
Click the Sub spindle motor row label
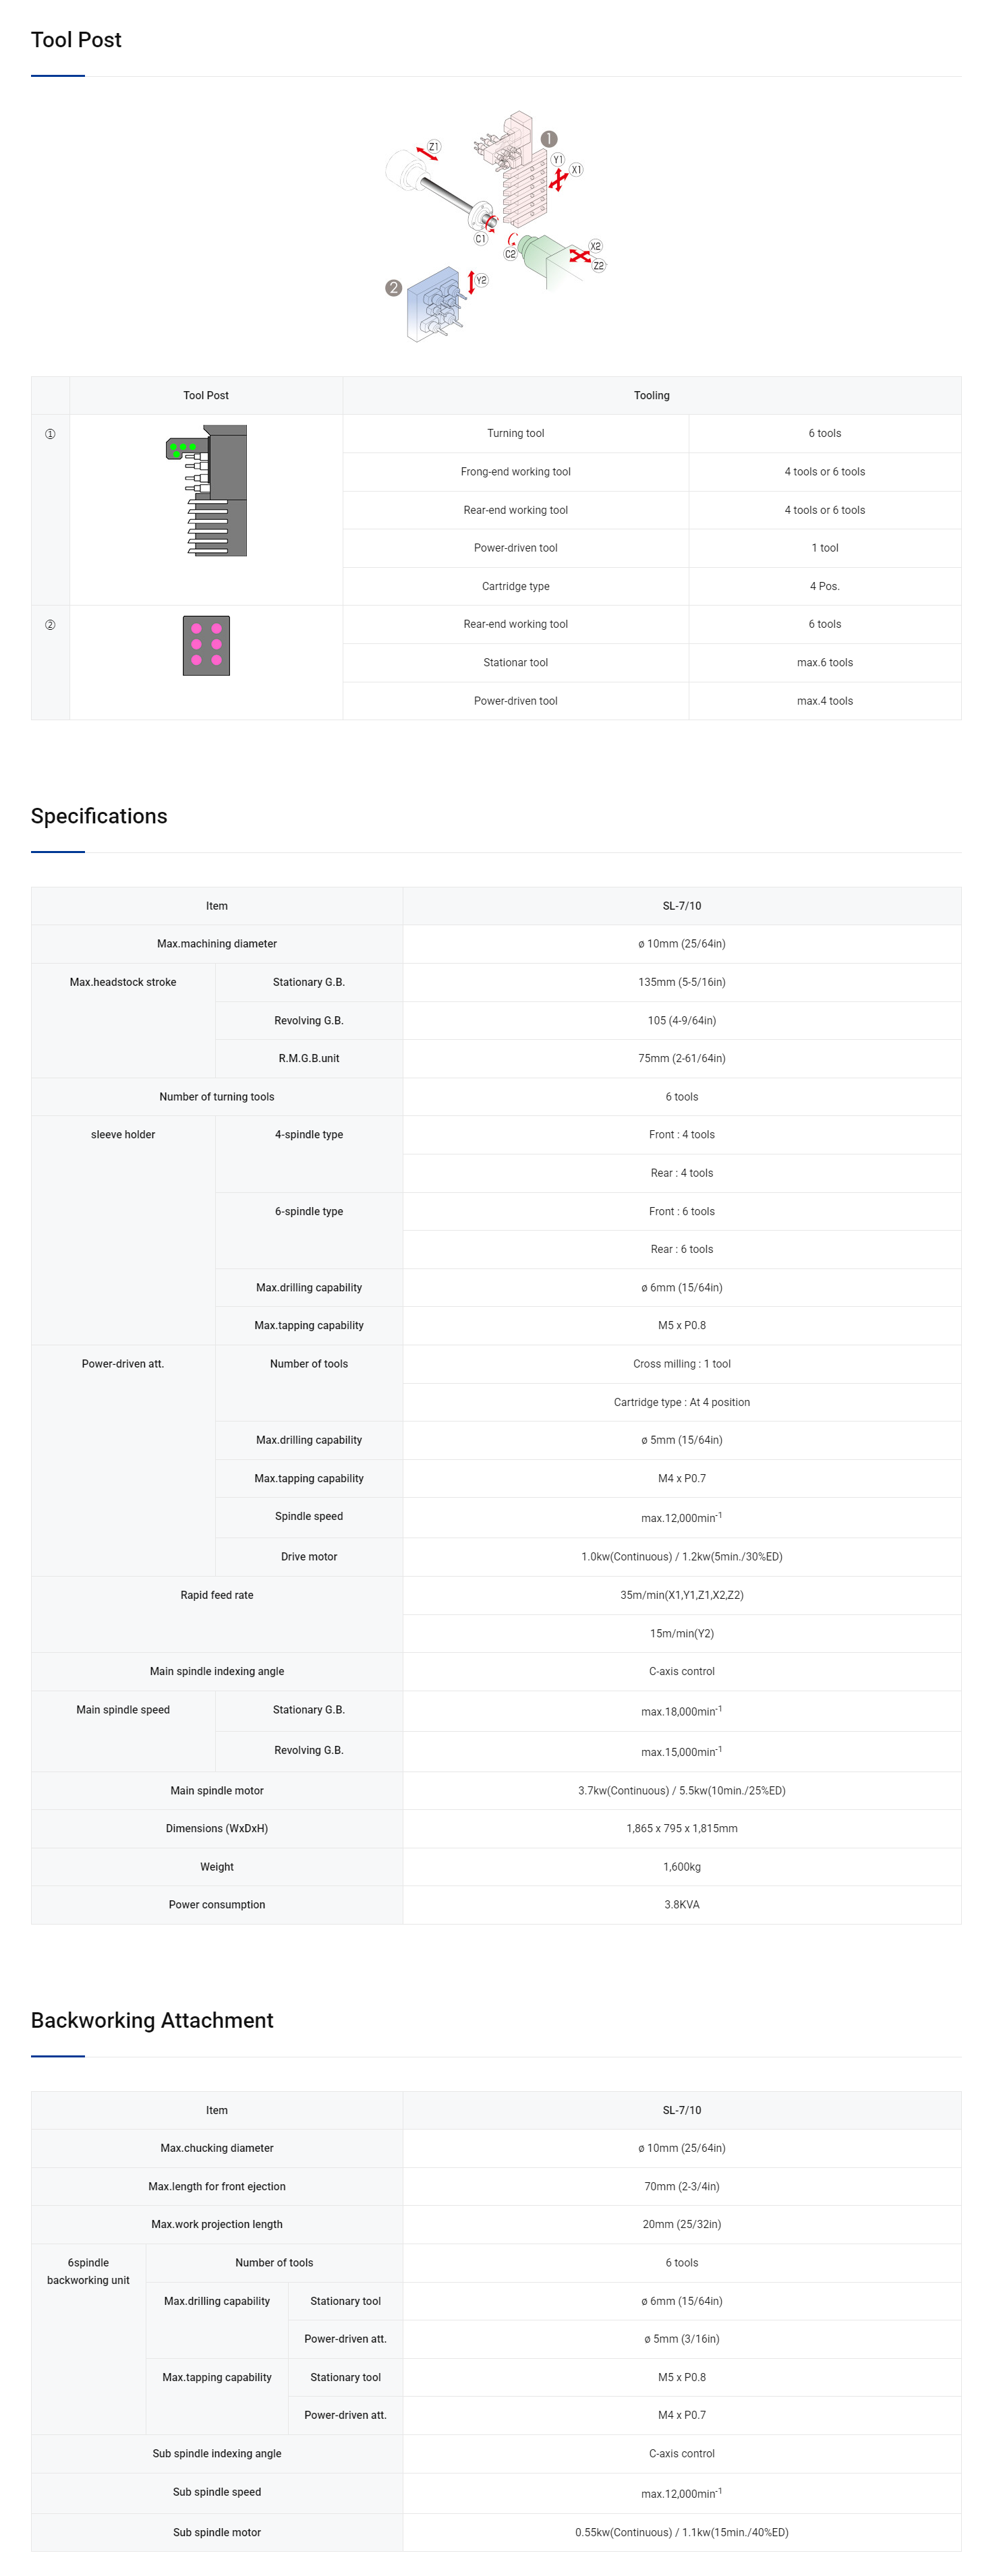[217, 2532]
